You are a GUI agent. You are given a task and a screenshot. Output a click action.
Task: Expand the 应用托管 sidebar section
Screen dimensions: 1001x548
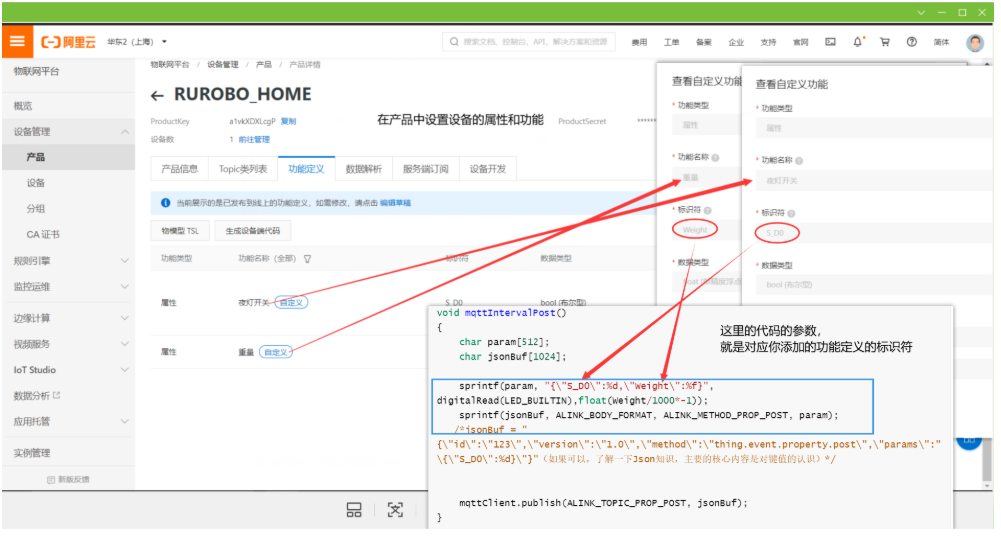[x=68, y=422]
